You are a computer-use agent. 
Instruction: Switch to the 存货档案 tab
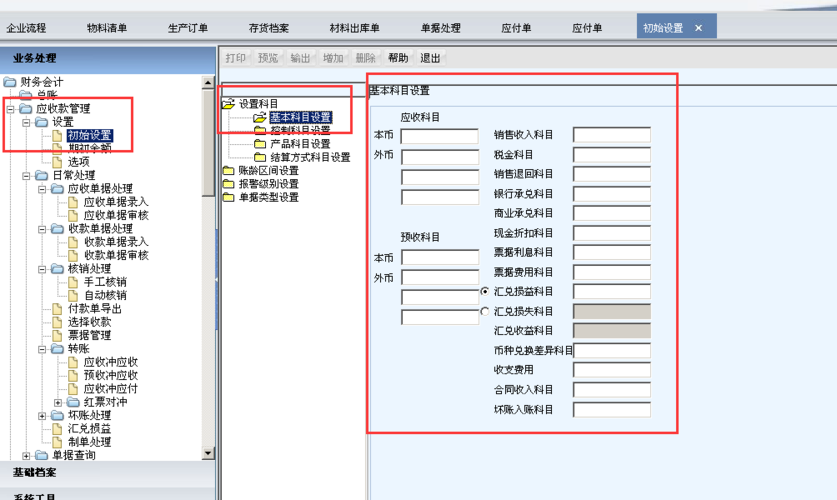[x=269, y=28]
